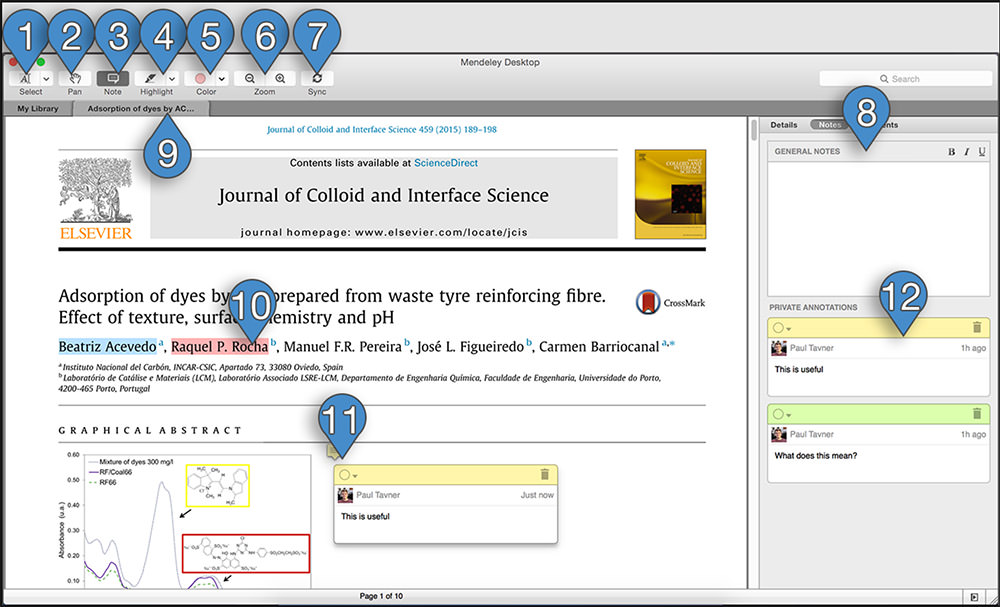Image resolution: width=1000 pixels, height=607 pixels.
Task: Click Paul Tavner's avatar in the 1h-ago yellow annotation
Action: (779, 348)
